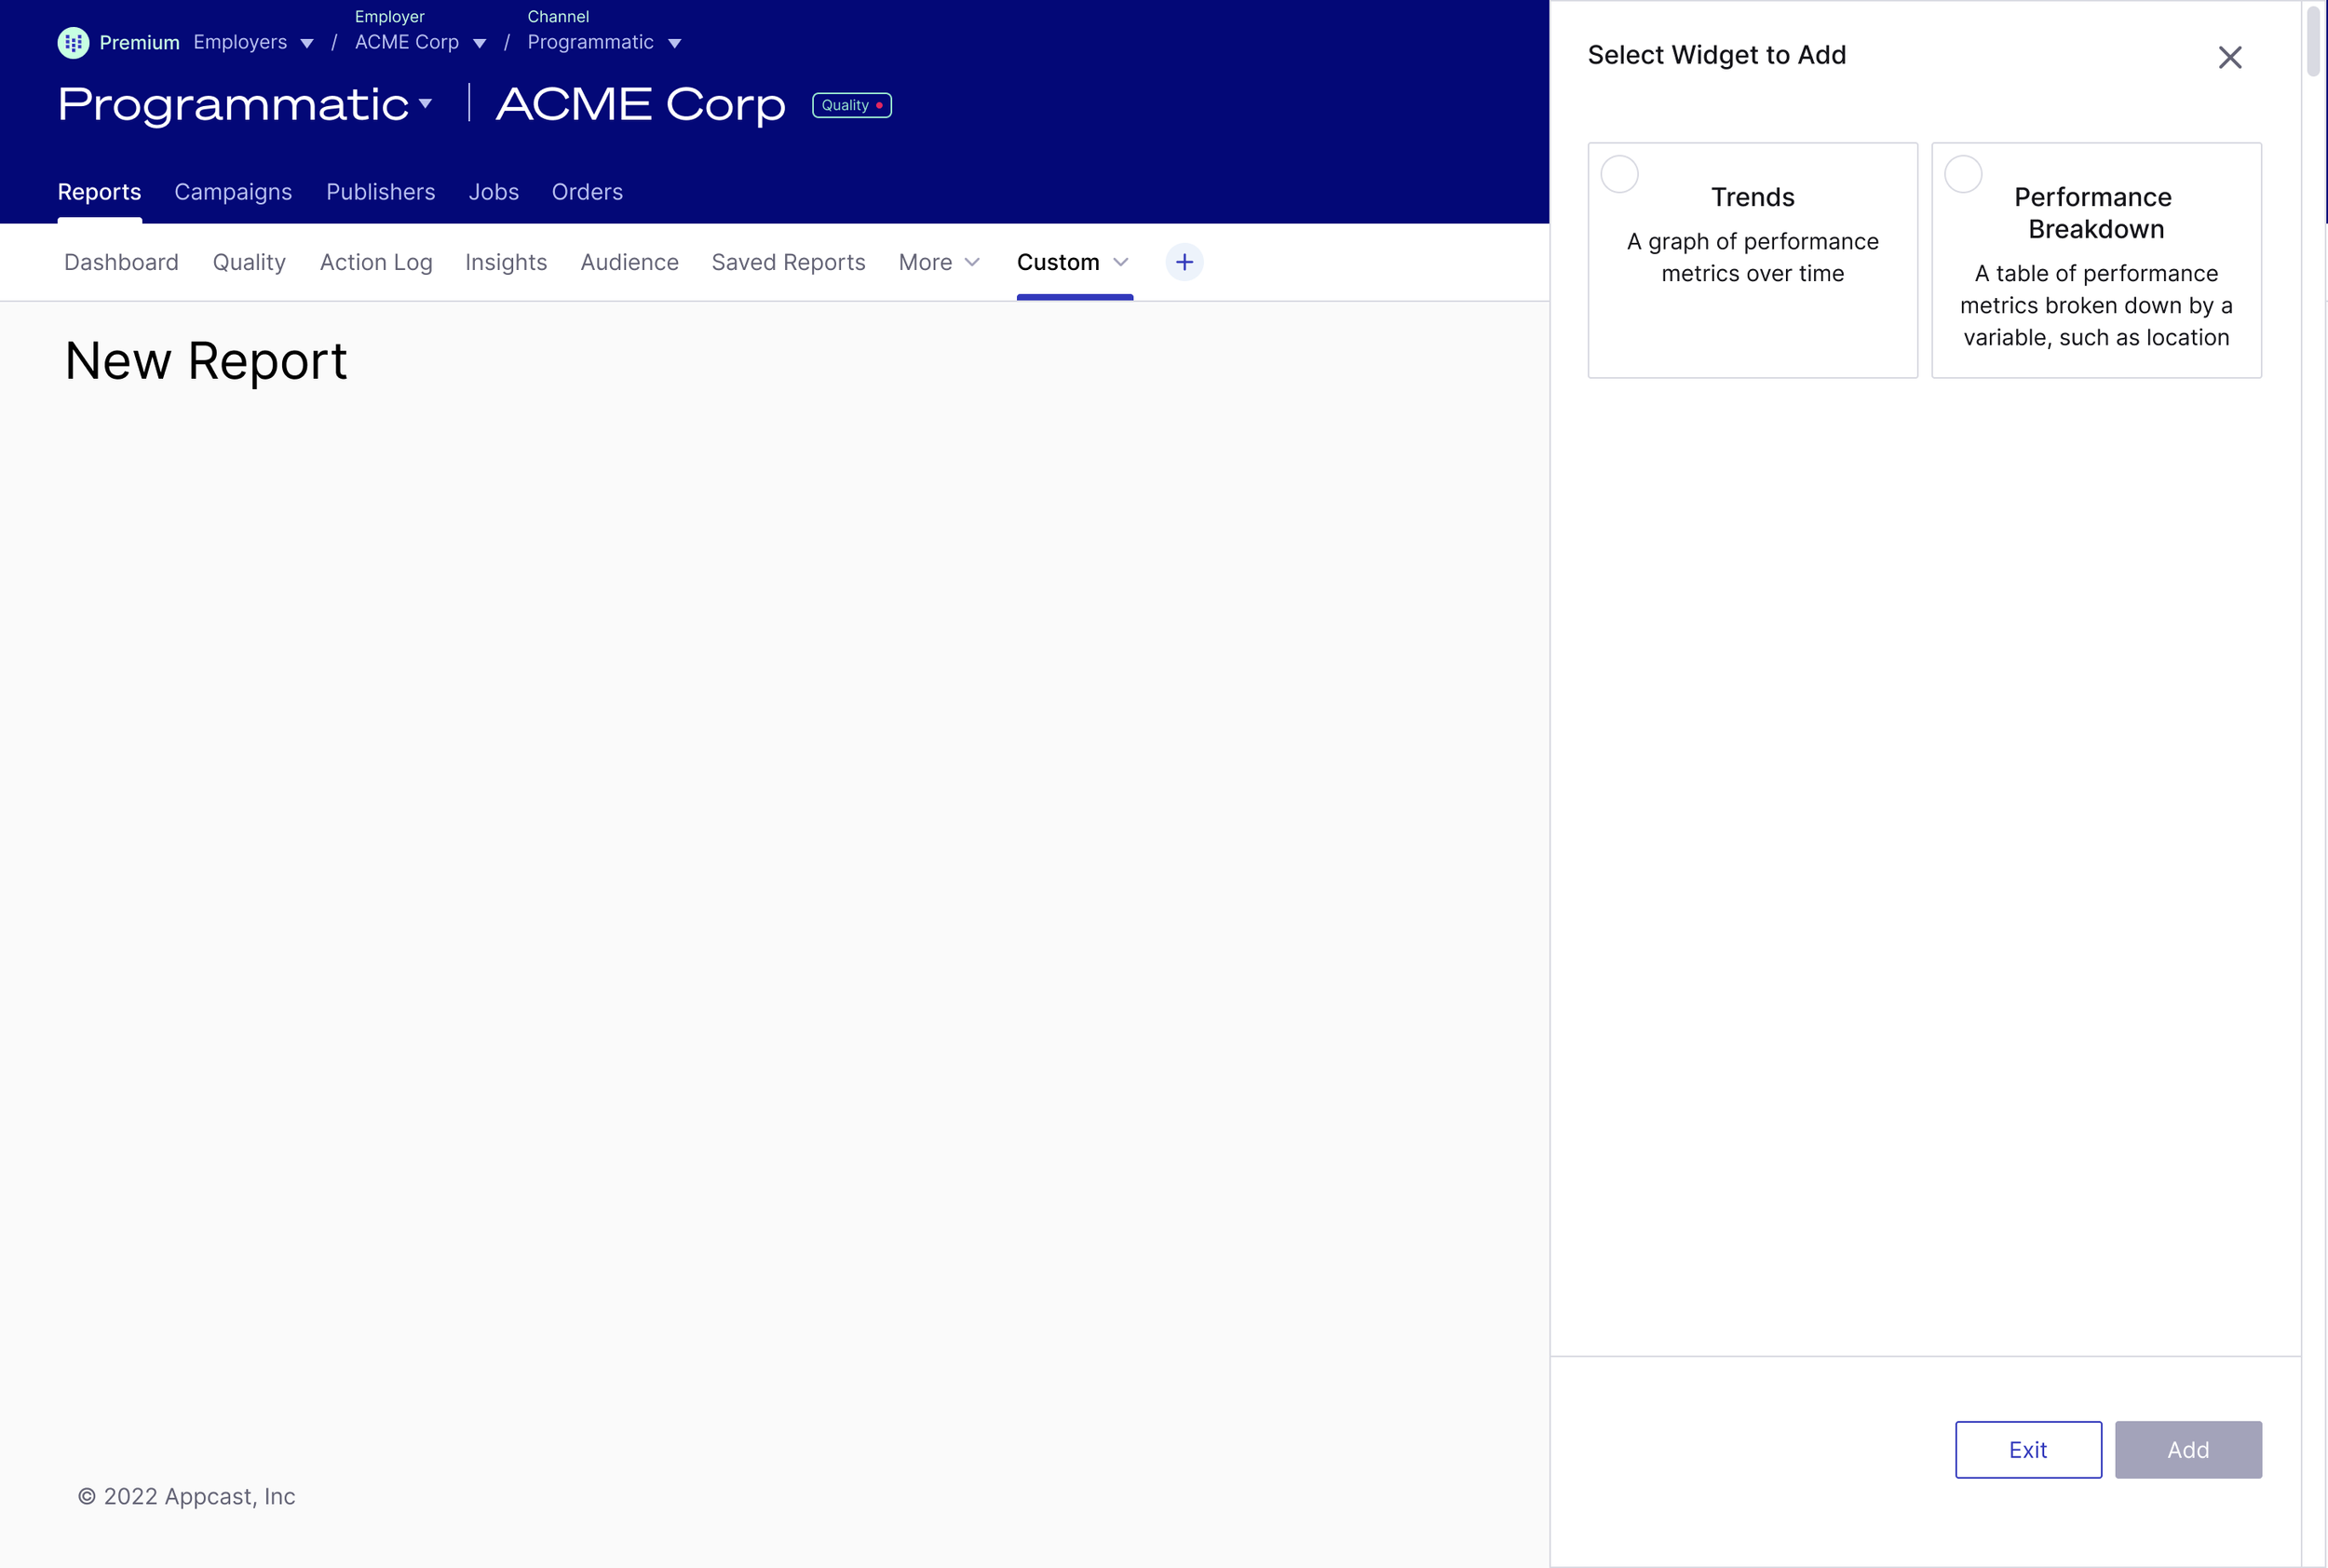Select the Trends widget radio button
The height and width of the screenshot is (1568, 2328).
[1619, 174]
